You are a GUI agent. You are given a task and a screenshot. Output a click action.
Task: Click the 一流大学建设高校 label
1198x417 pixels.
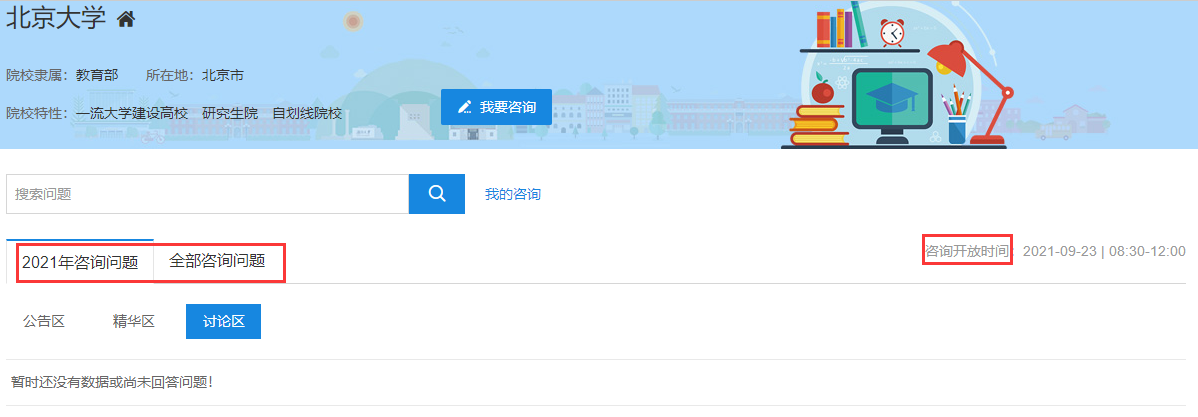coord(132,113)
